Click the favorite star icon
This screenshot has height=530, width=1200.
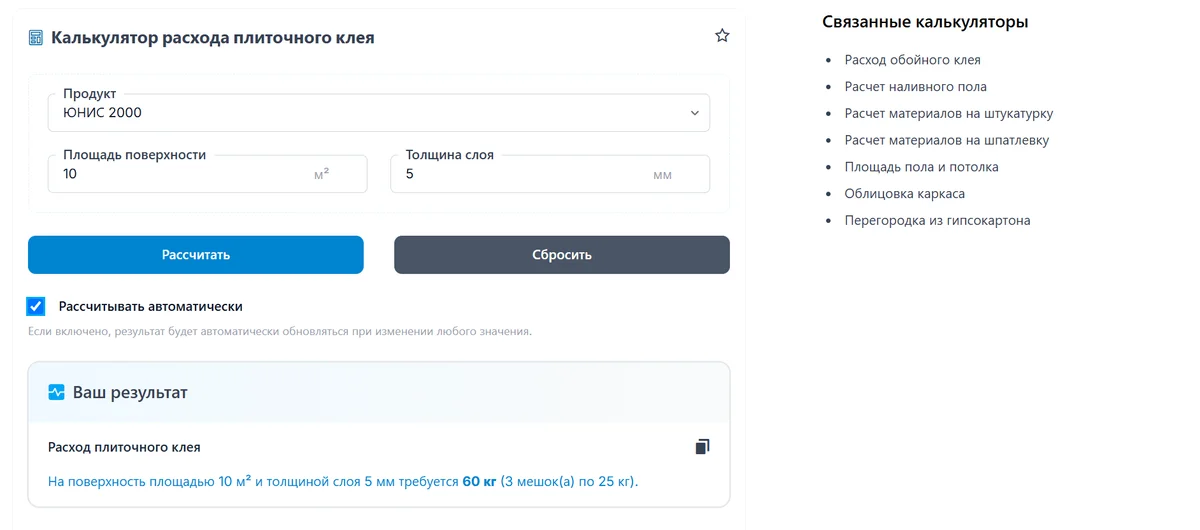pos(722,36)
